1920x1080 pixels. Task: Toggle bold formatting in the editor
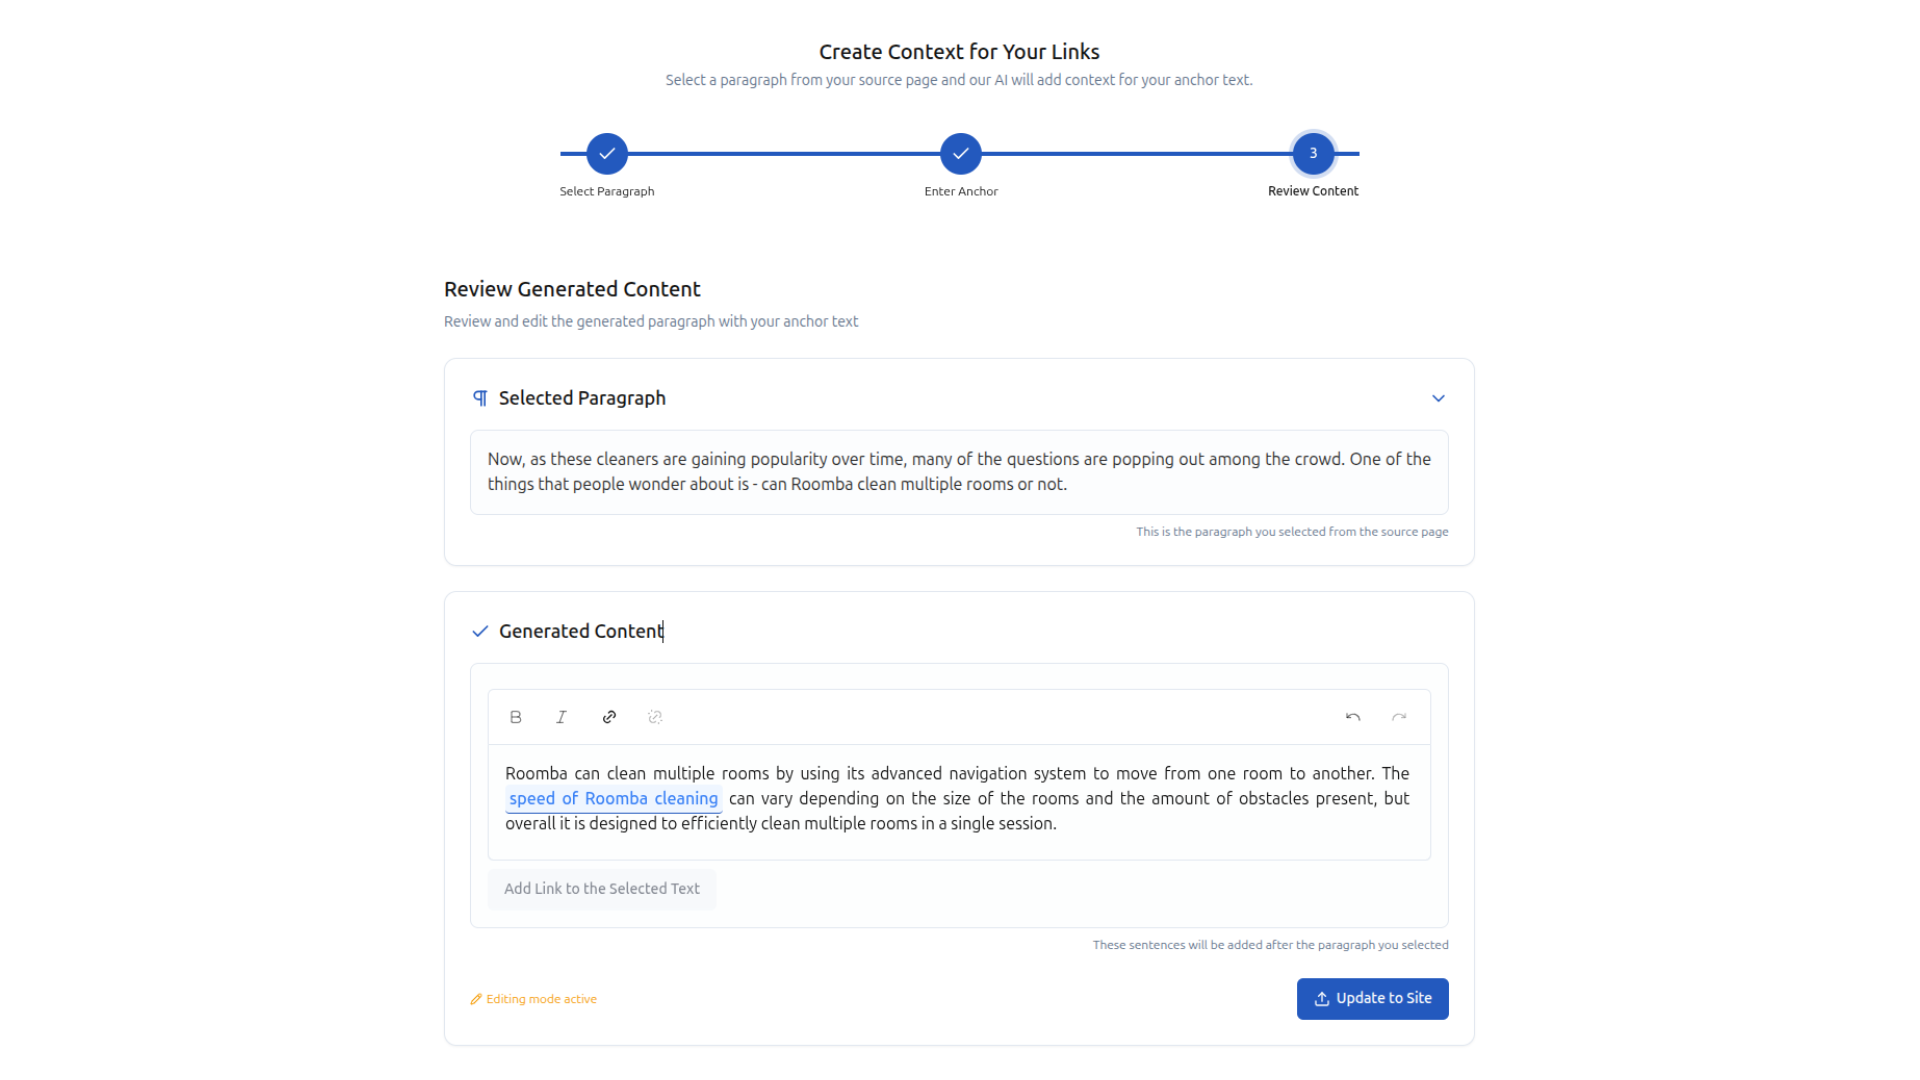pos(516,717)
